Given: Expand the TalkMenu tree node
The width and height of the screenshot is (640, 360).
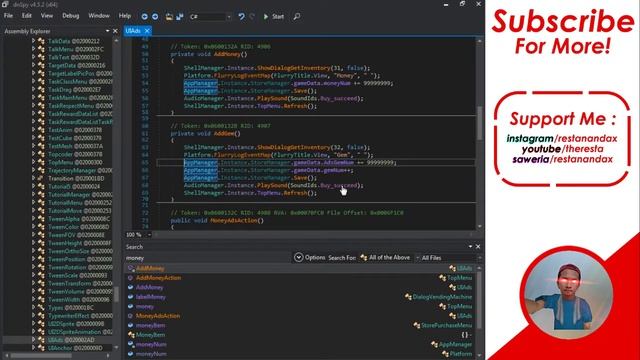Looking at the screenshot, I should click(x=33, y=49).
